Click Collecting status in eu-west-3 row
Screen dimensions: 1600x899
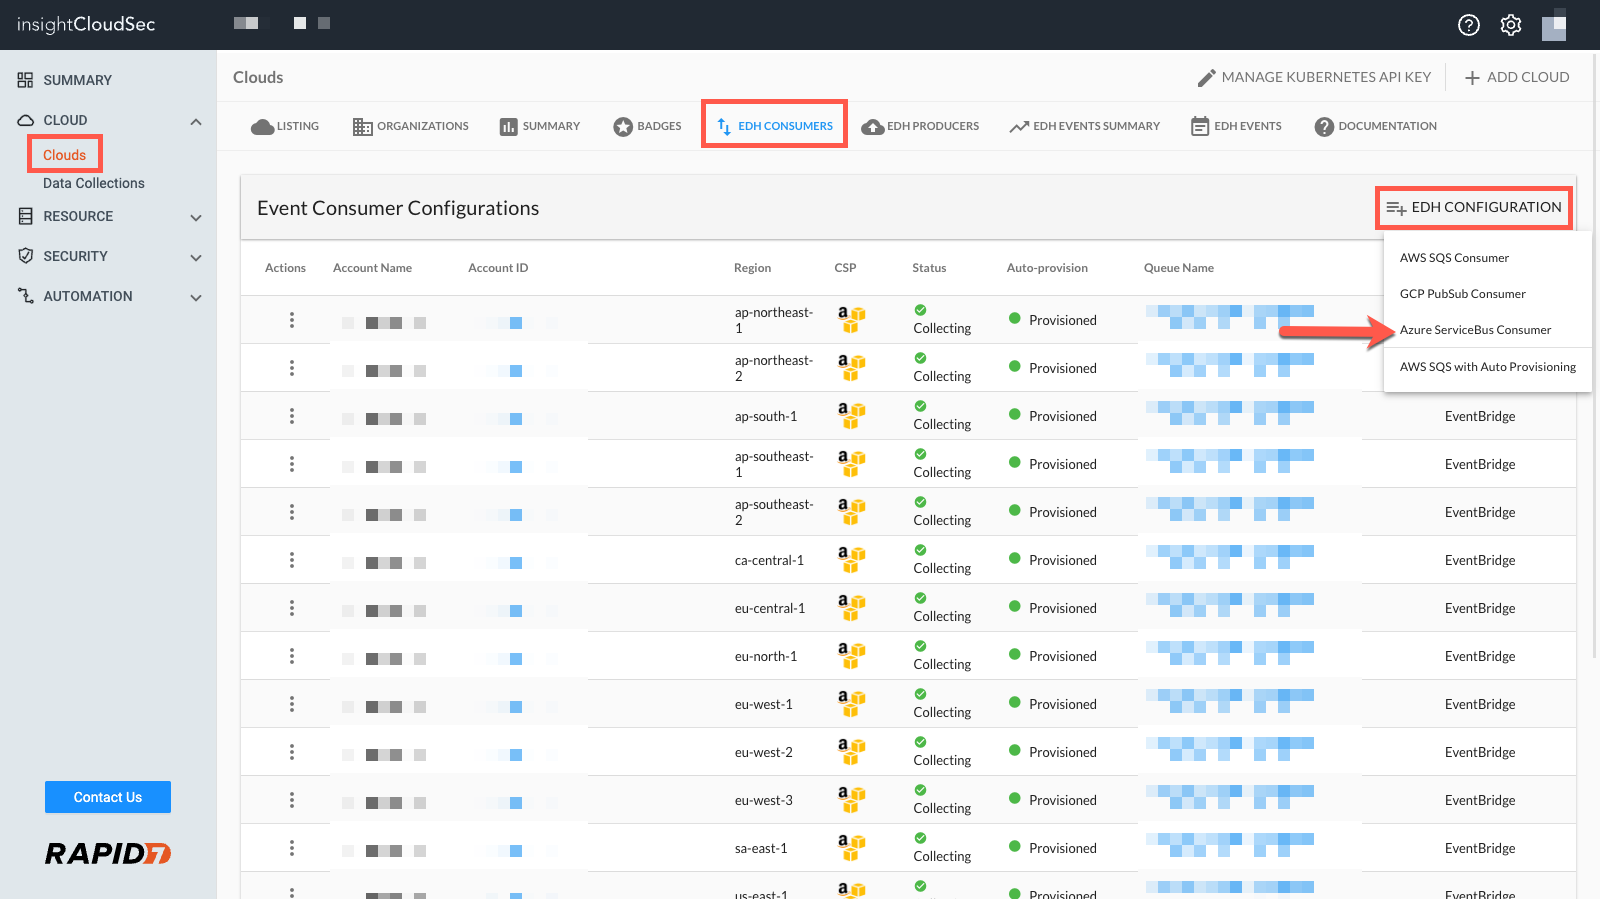pyautogui.click(x=942, y=808)
